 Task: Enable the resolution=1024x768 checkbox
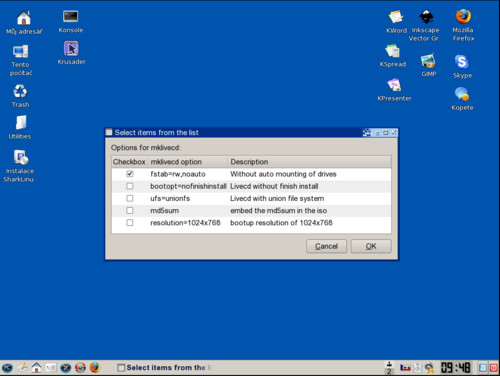tap(130, 222)
